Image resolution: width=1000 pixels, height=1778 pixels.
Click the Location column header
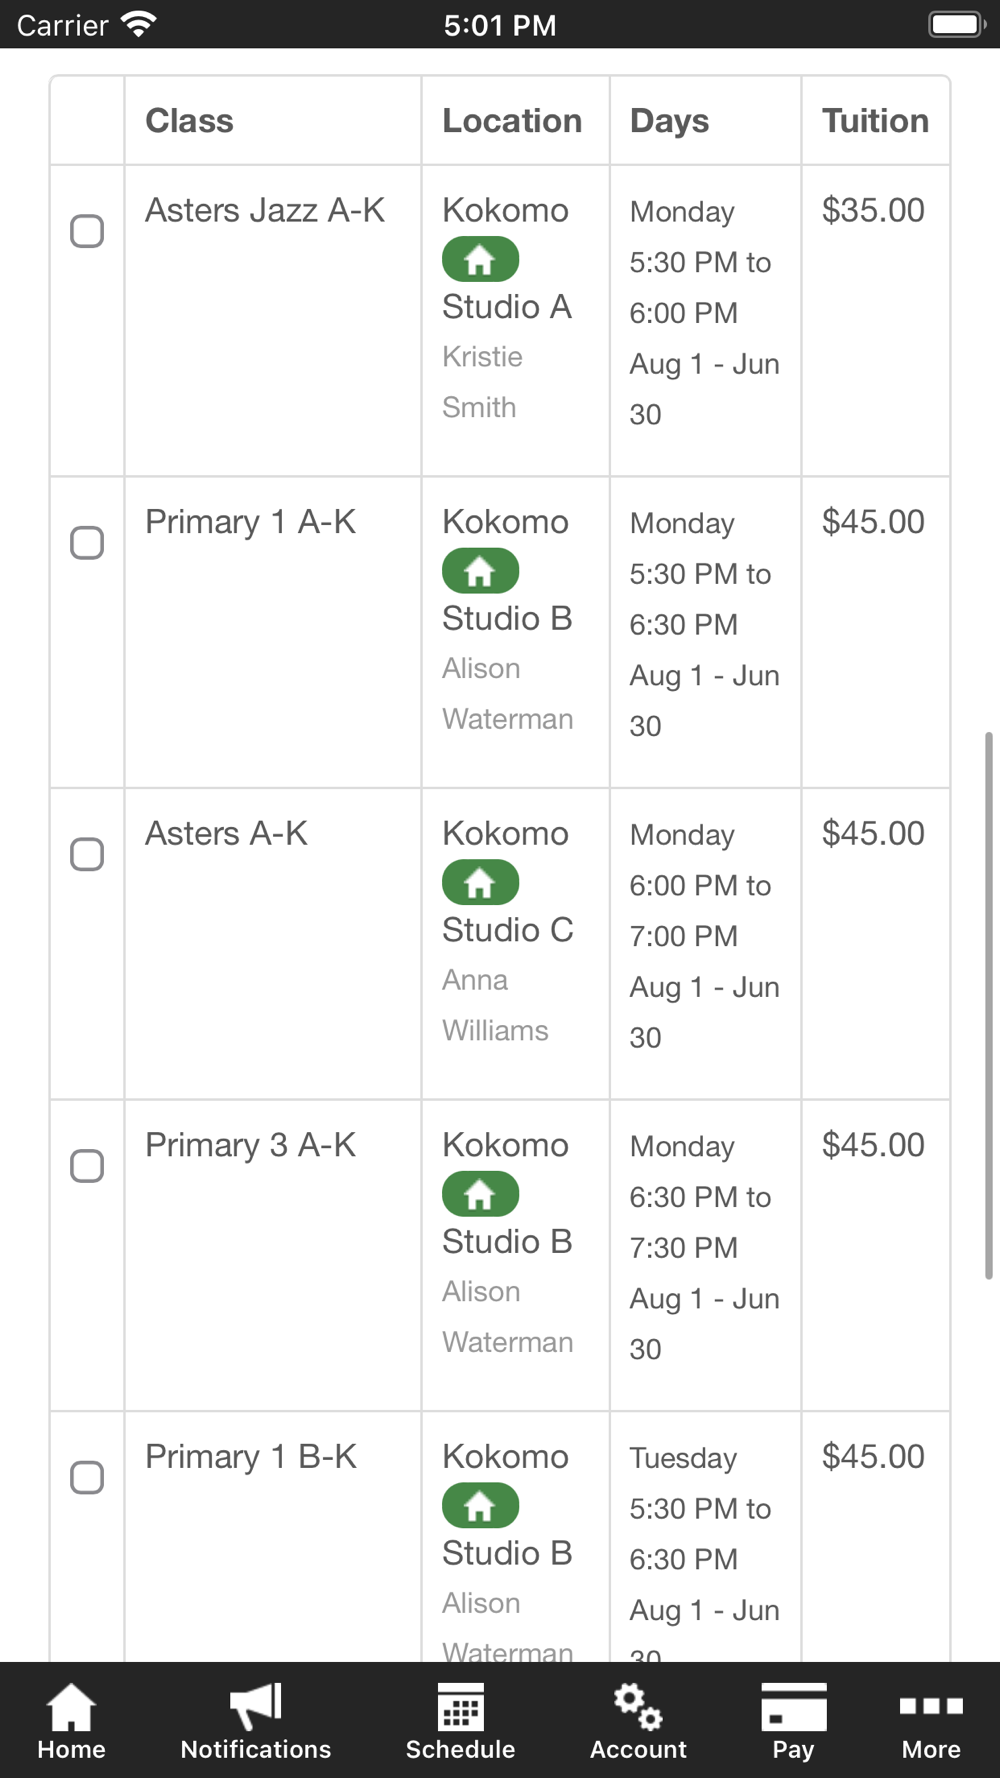pyautogui.click(x=512, y=121)
